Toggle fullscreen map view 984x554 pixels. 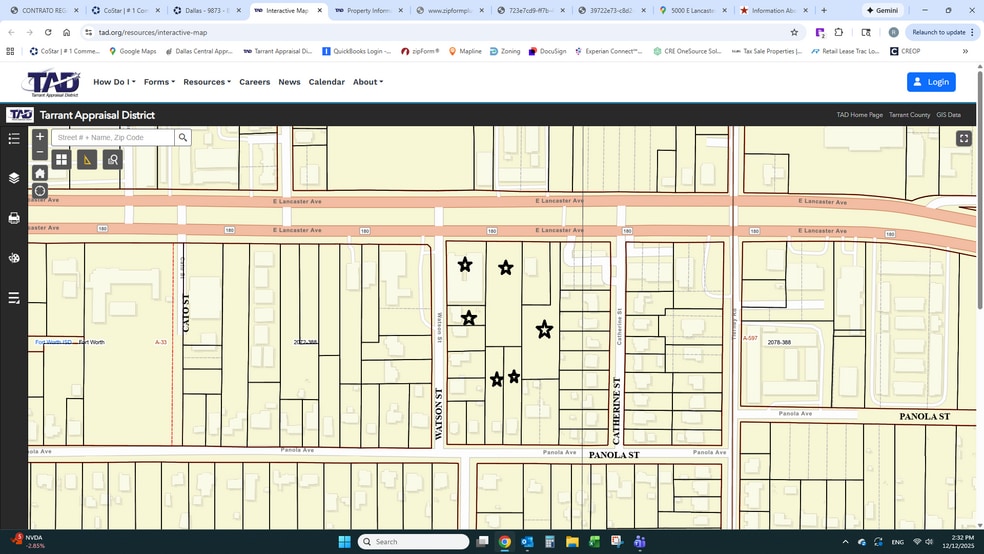coord(963,139)
